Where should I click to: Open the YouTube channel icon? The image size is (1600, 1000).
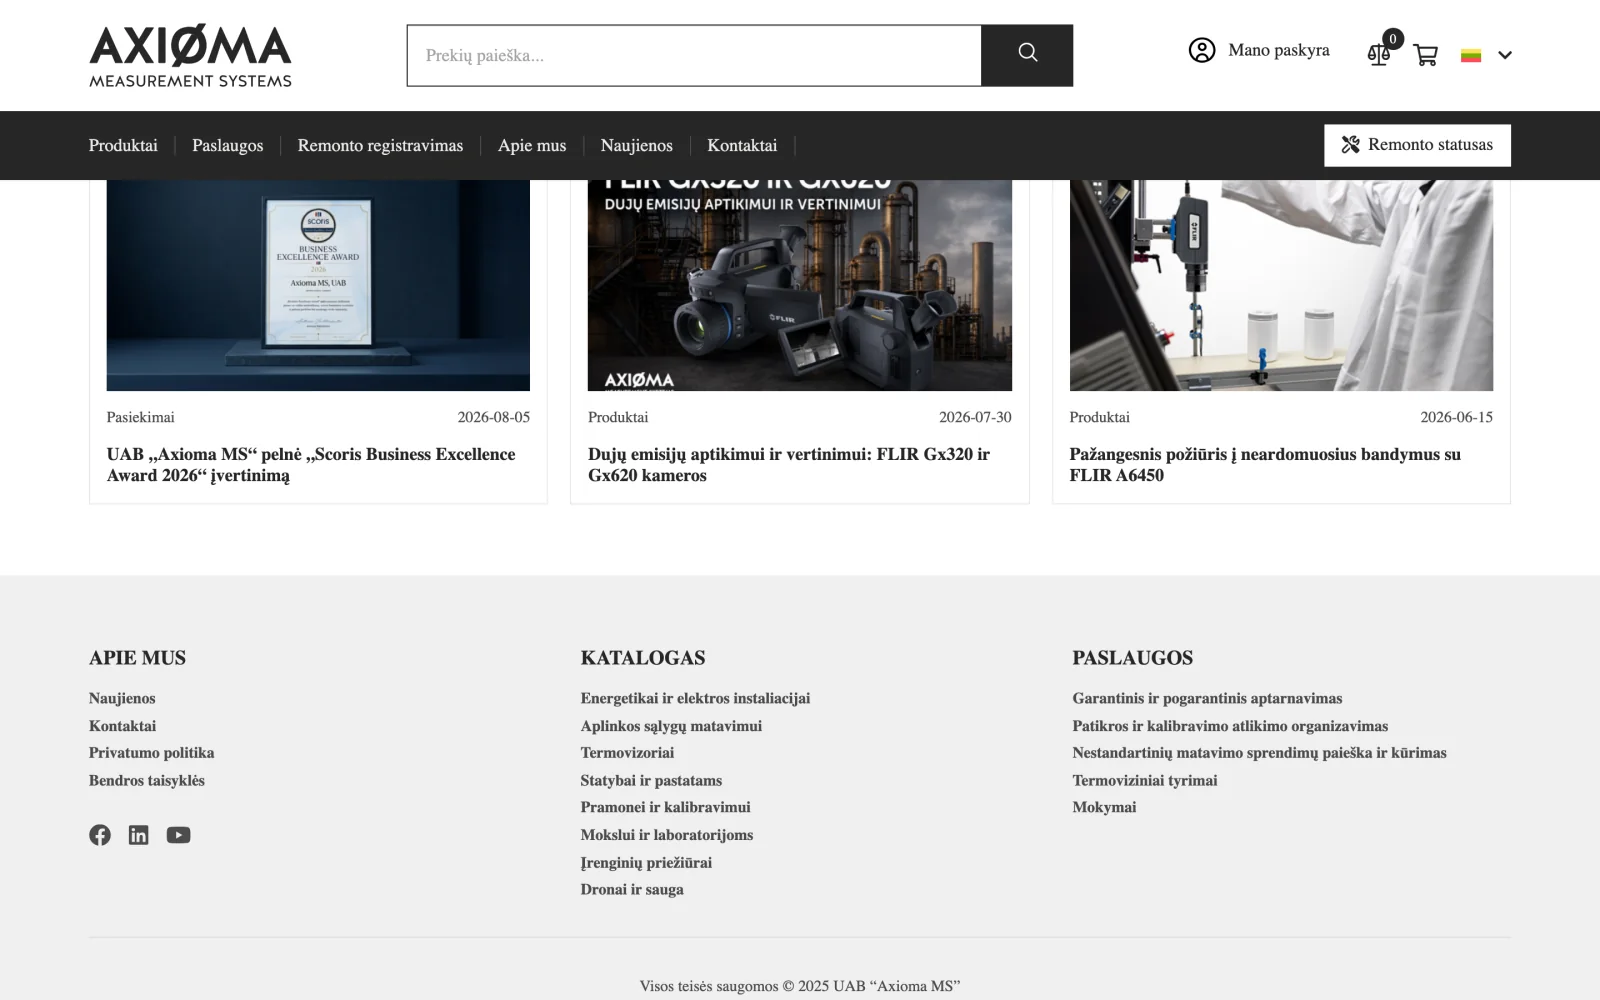coord(178,835)
